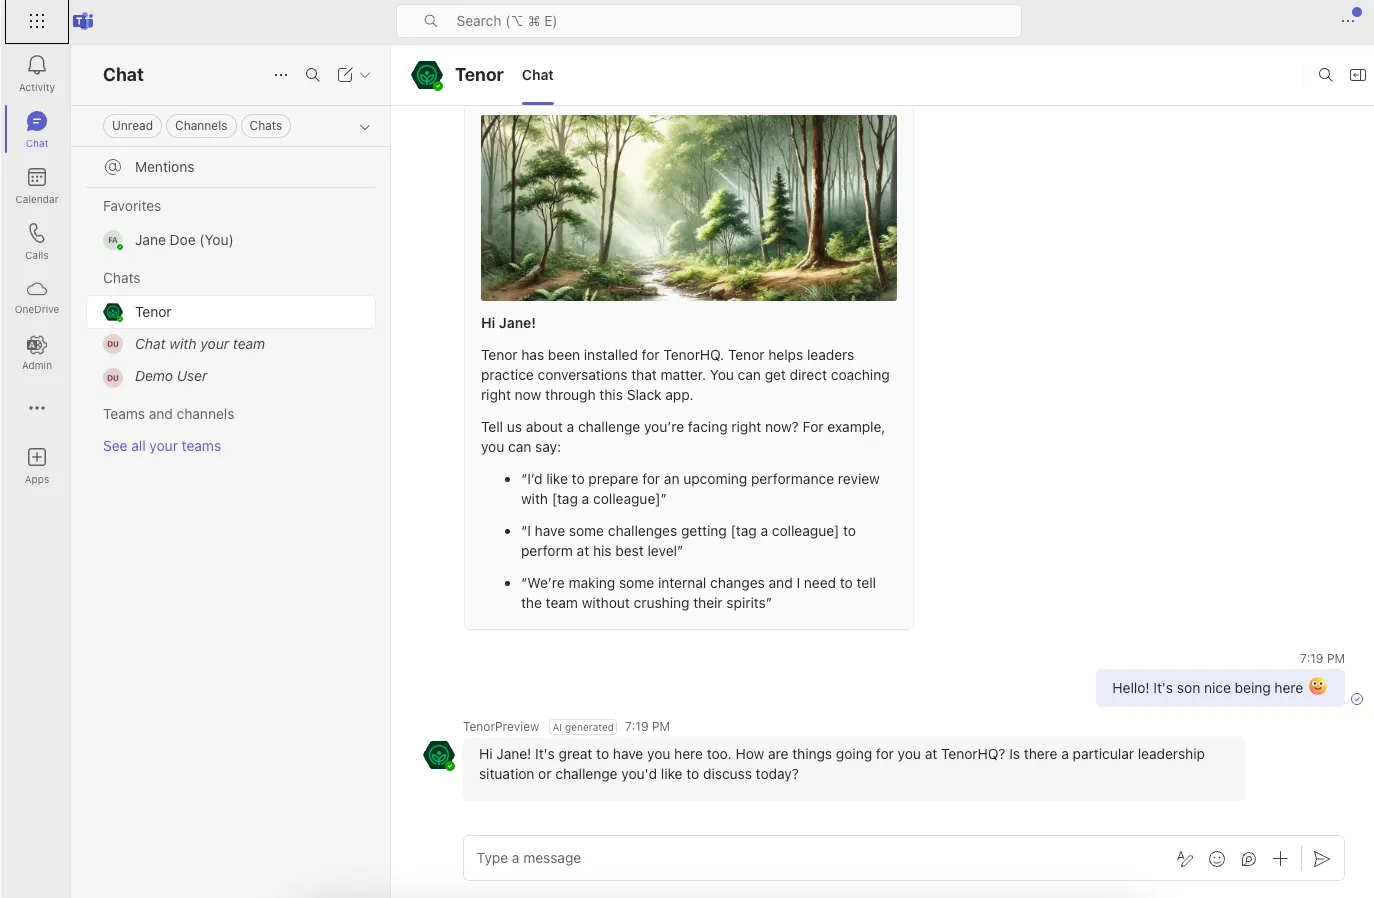The width and height of the screenshot is (1374, 898).
Task: Open the side panel icon in chat header
Action: (1358, 75)
